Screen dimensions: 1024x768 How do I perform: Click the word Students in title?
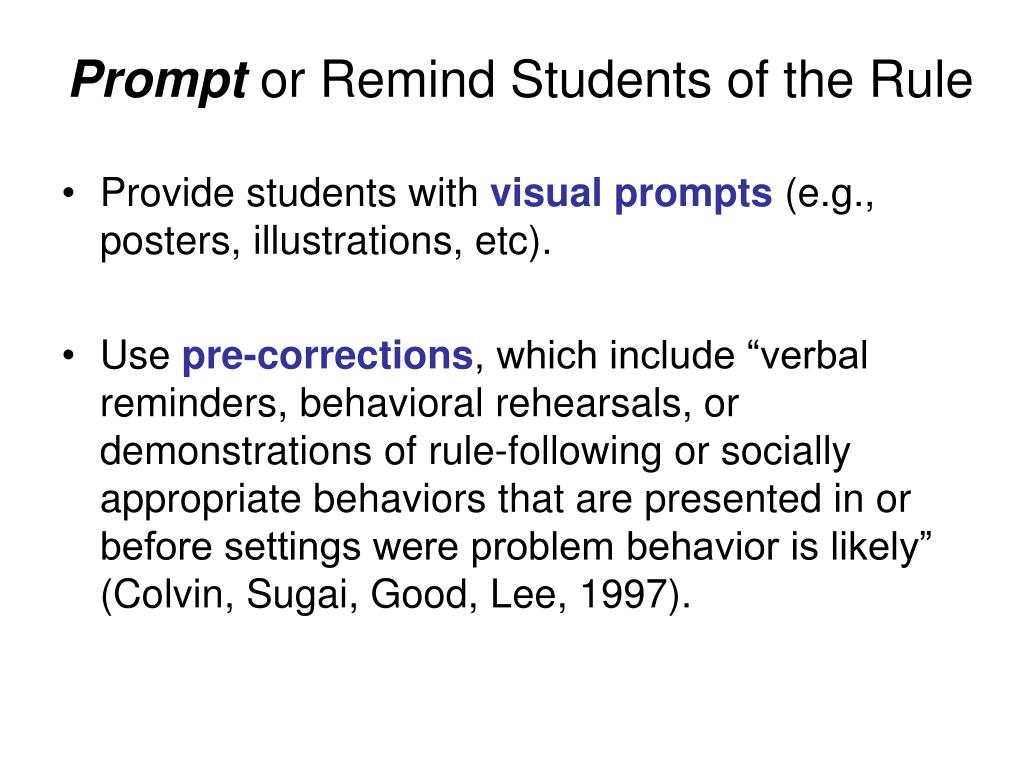(613, 80)
